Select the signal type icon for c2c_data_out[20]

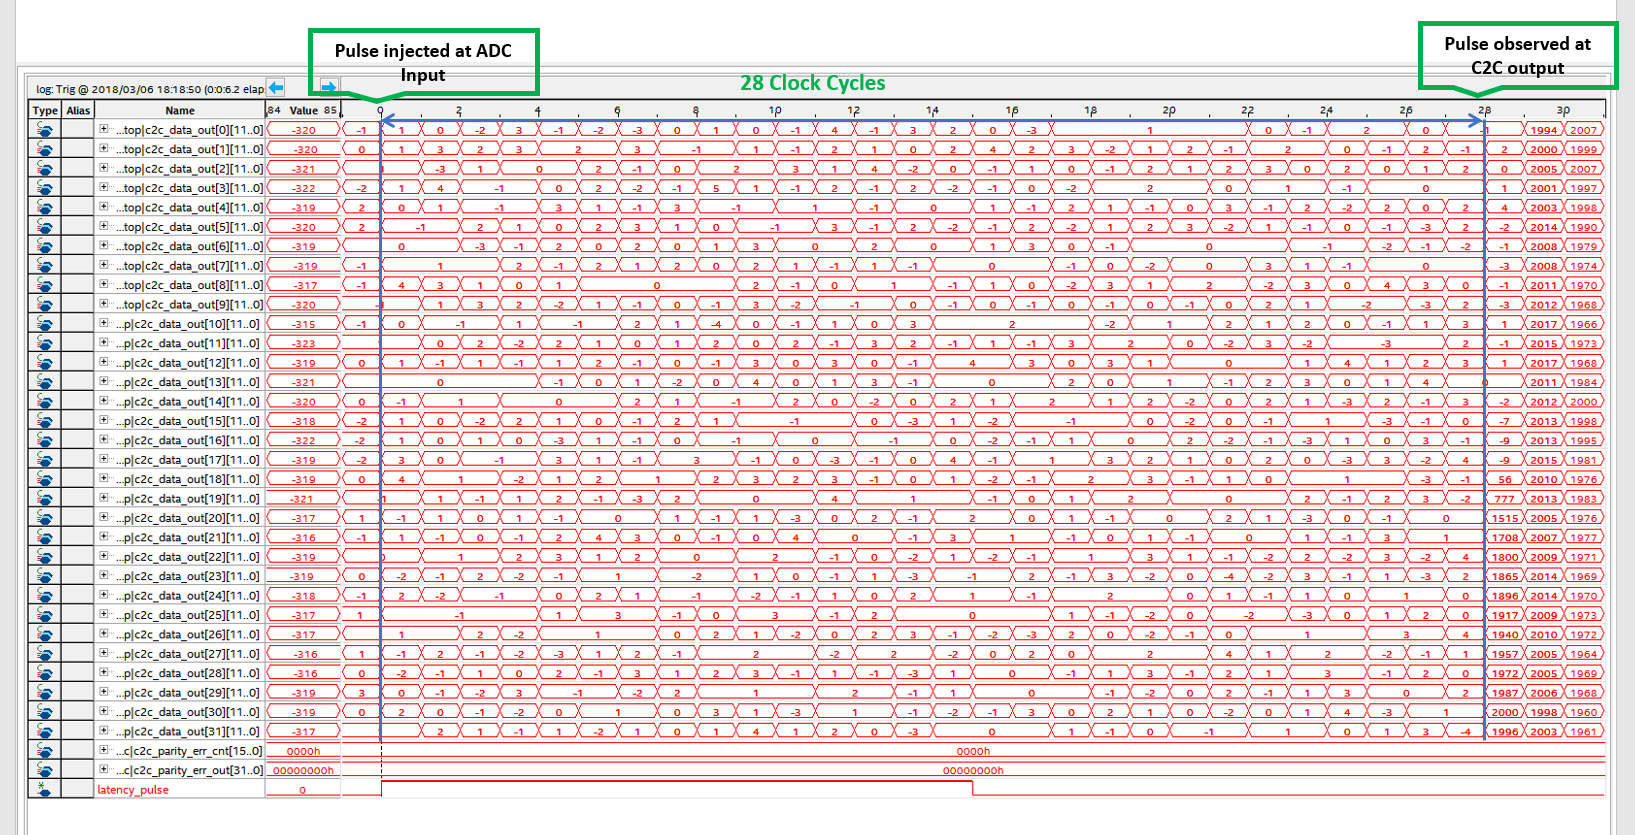pos(45,518)
